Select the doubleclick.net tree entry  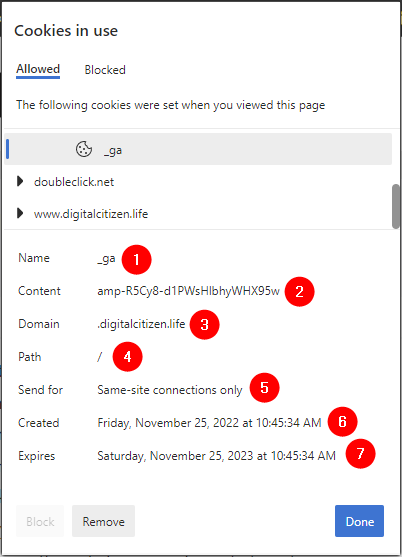pos(74,182)
